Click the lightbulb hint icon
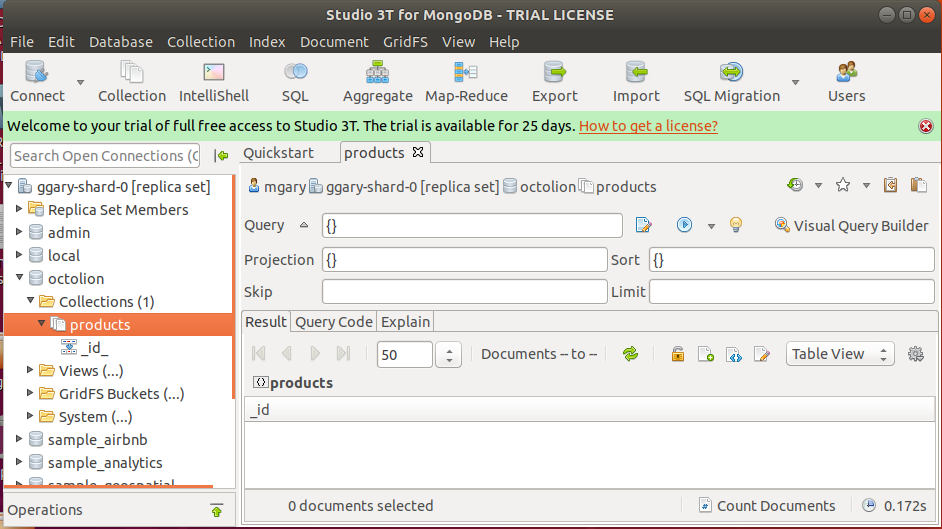The width and height of the screenshot is (942, 529). [x=736, y=225]
